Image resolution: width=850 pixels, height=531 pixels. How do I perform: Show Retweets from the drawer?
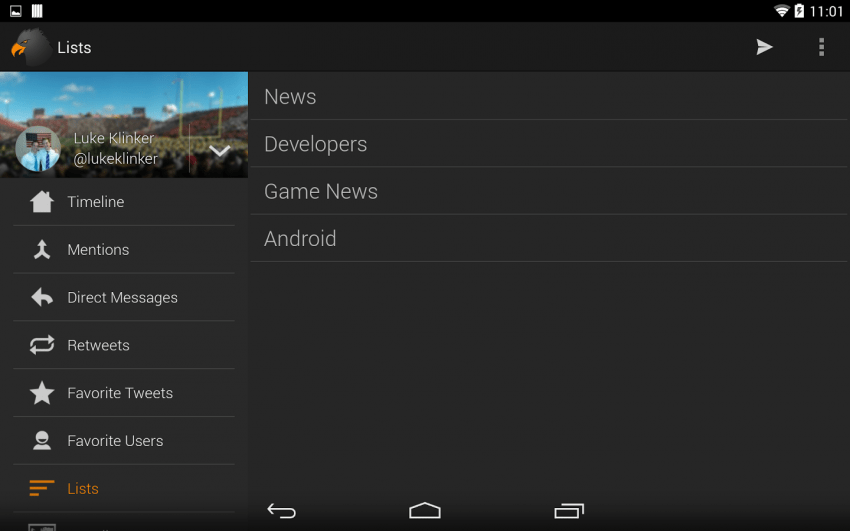[124, 345]
